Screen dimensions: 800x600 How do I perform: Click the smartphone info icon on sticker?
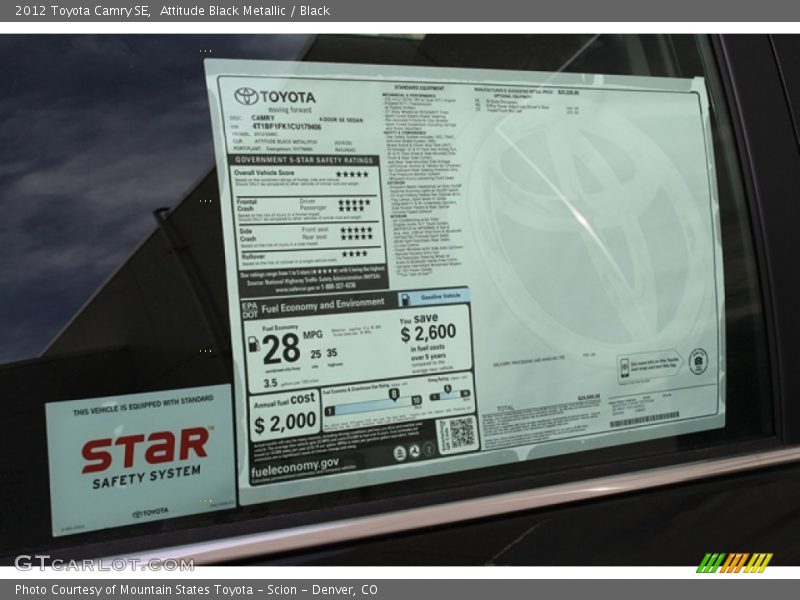point(651,364)
